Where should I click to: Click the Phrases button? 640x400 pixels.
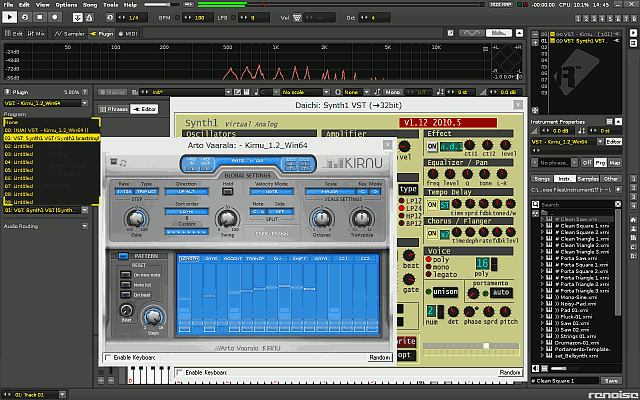click(113, 109)
